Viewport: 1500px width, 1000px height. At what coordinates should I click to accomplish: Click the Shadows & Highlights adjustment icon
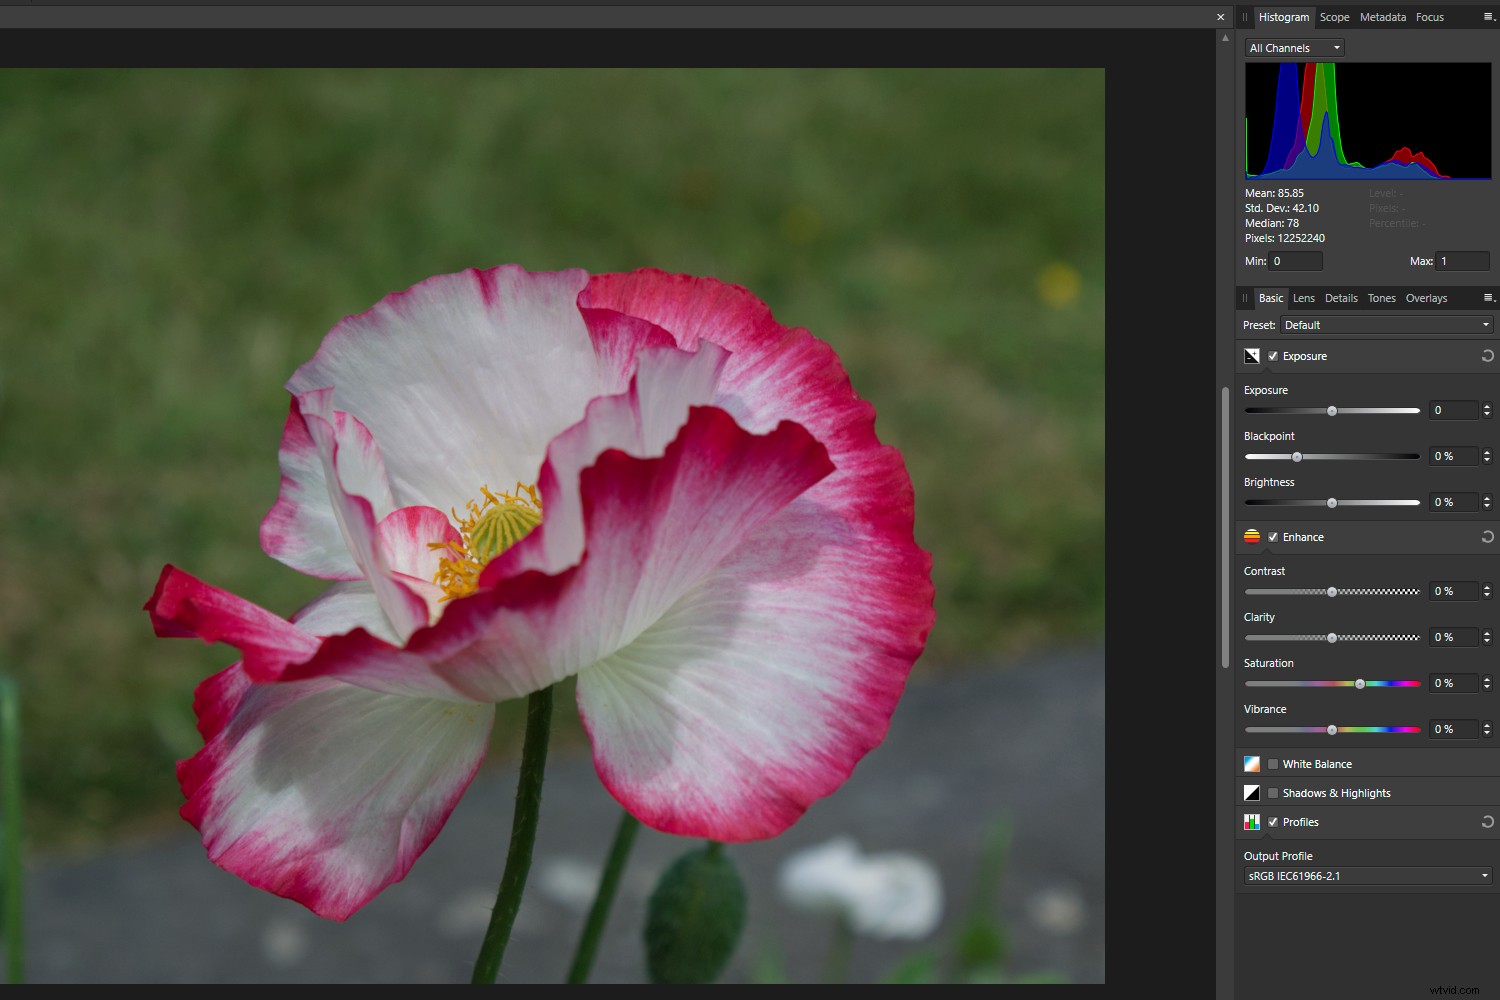tap(1252, 792)
